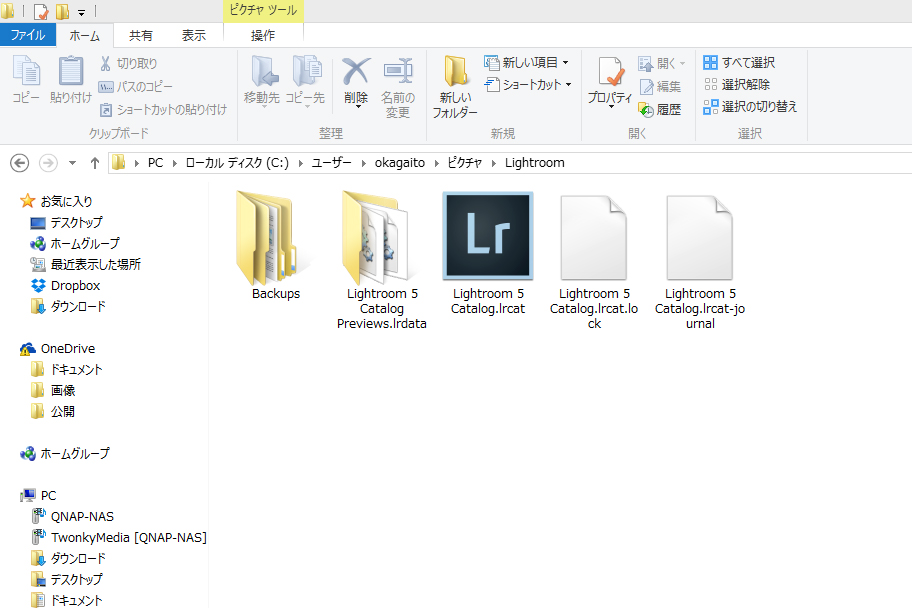This screenshot has width=912, height=608.
Task: Go to PC in address breadcrumb
Action: (155, 163)
